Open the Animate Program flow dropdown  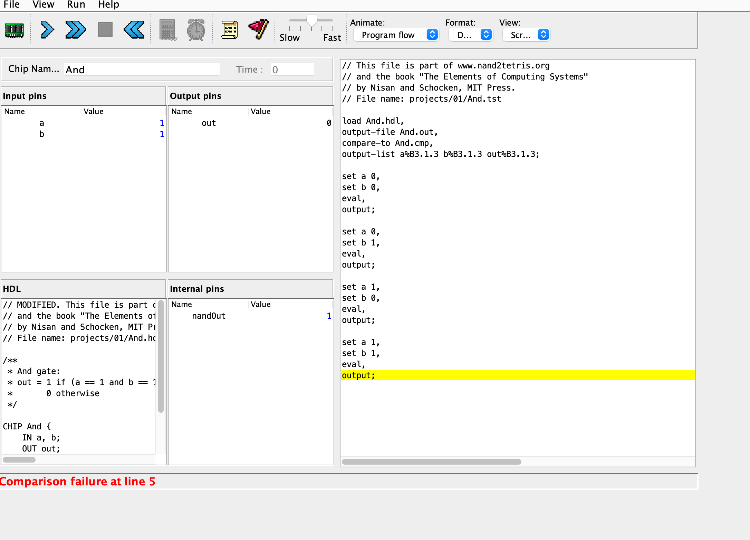click(x=395, y=35)
